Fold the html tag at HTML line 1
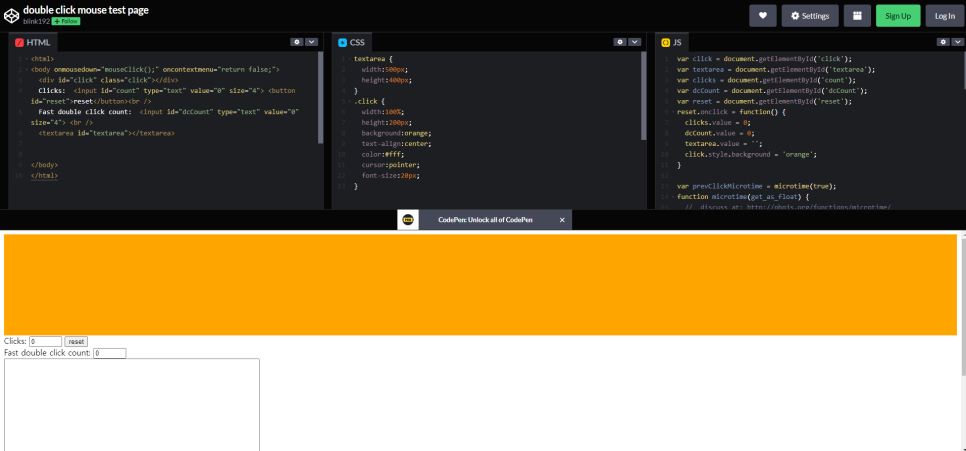 (26, 59)
